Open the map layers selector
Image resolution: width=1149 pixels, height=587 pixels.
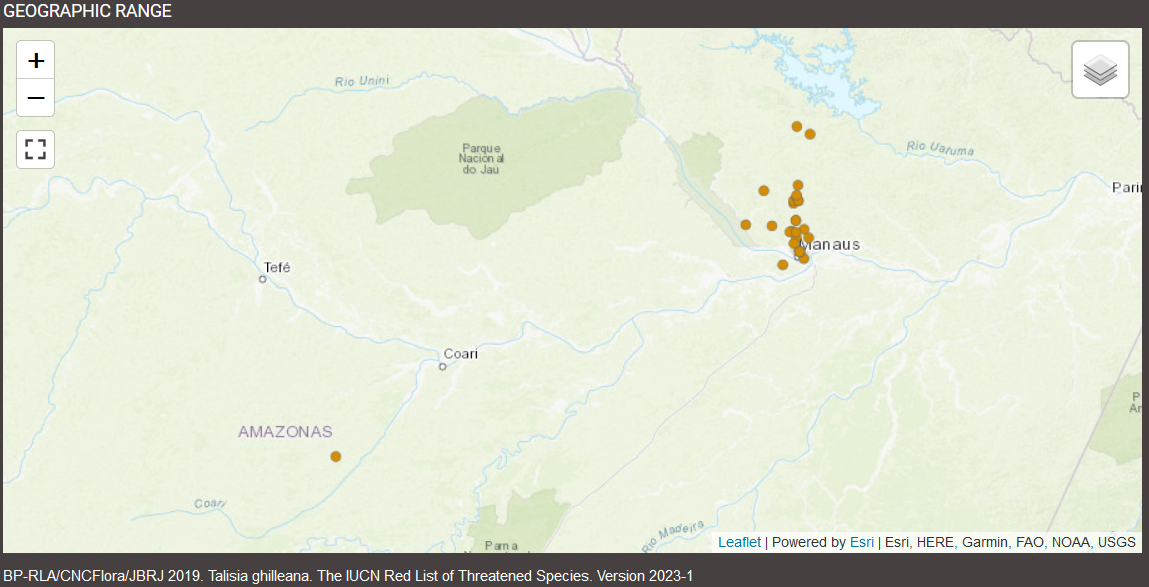(x=1100, y=70)
